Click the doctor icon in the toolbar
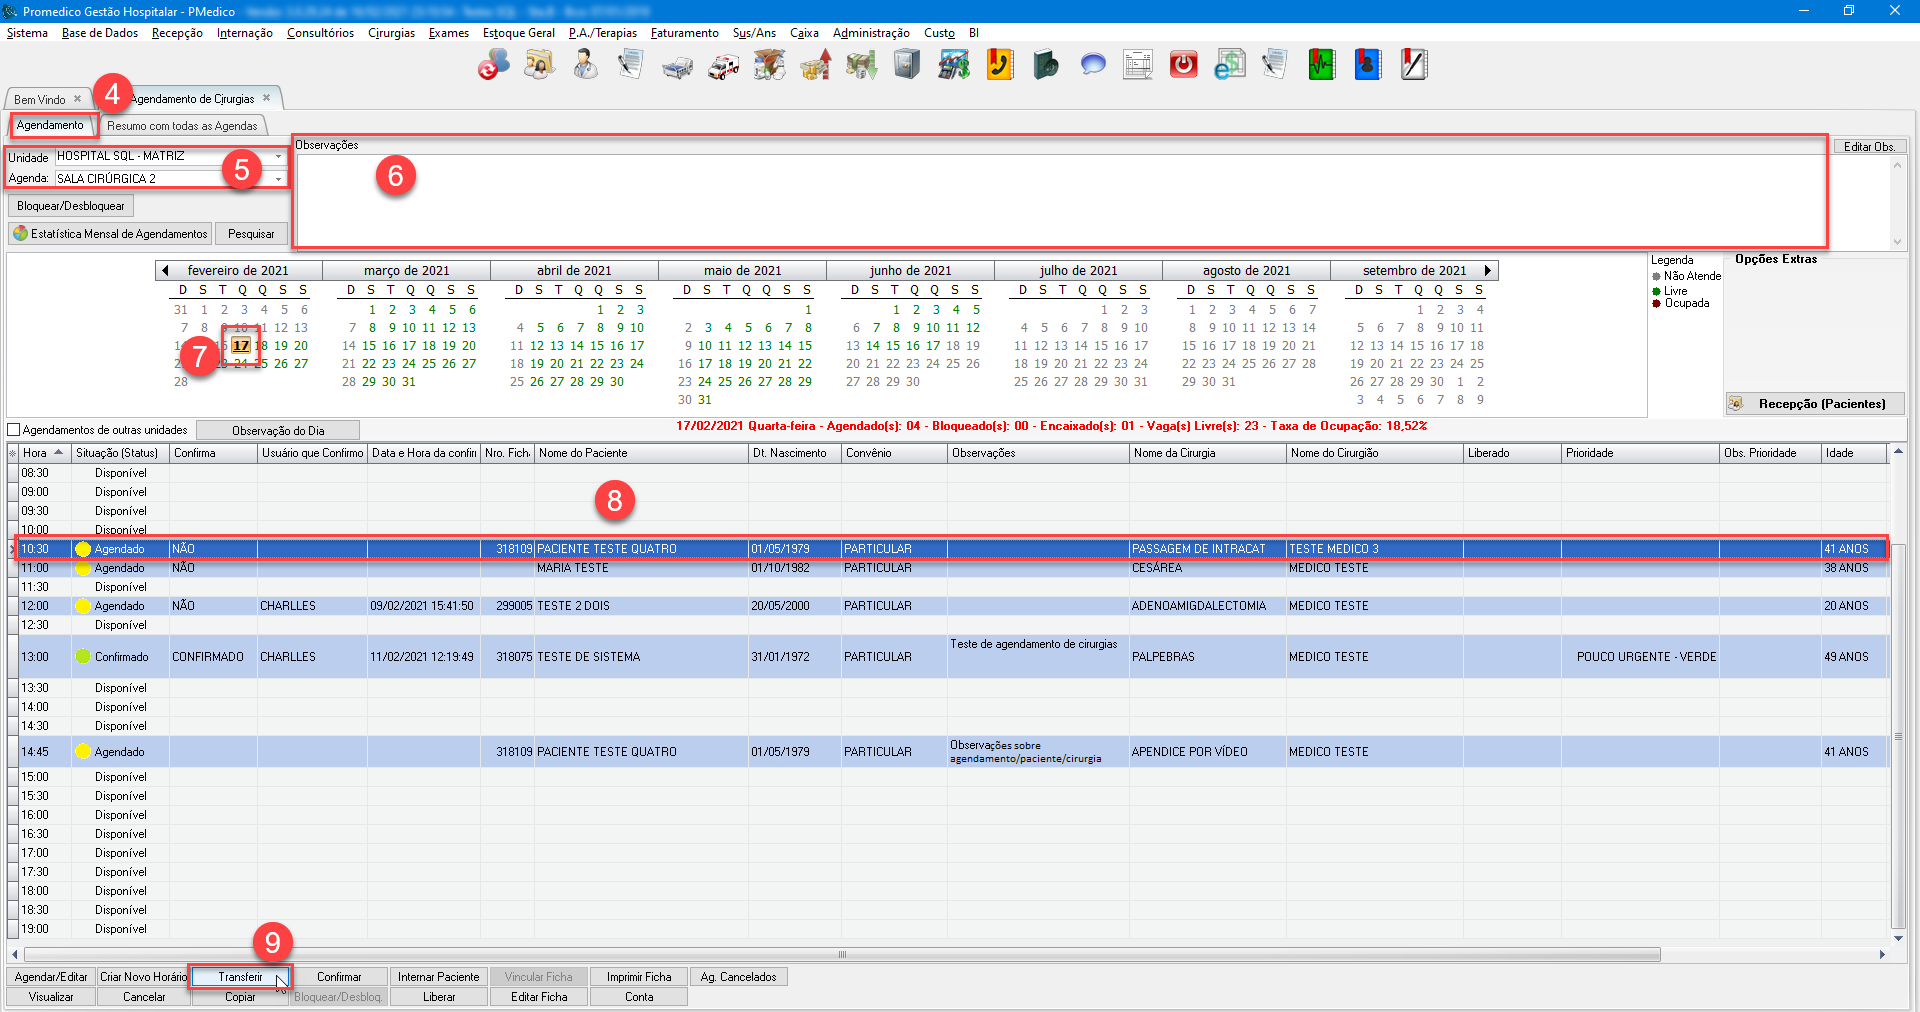1920x1012 pixels. pyautogui.click(x=585, y=65)
